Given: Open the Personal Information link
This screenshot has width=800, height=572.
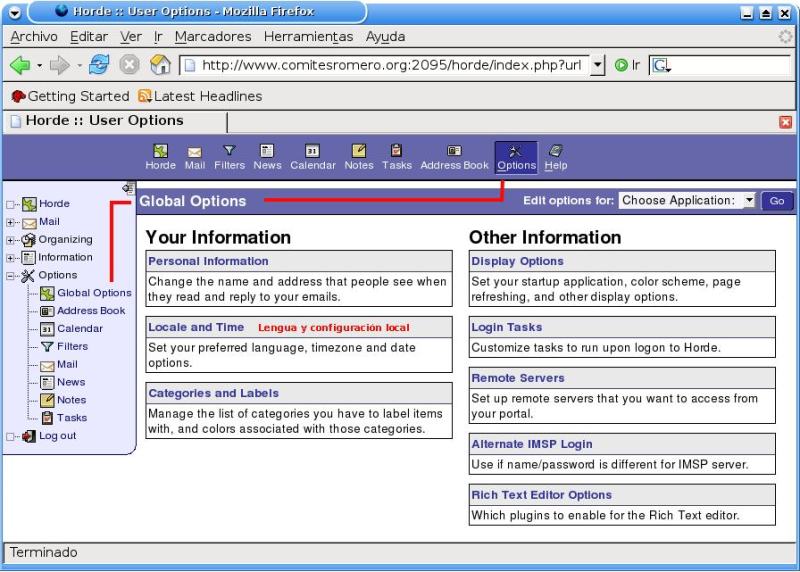Looking at the screenshot, I should 208,261.
